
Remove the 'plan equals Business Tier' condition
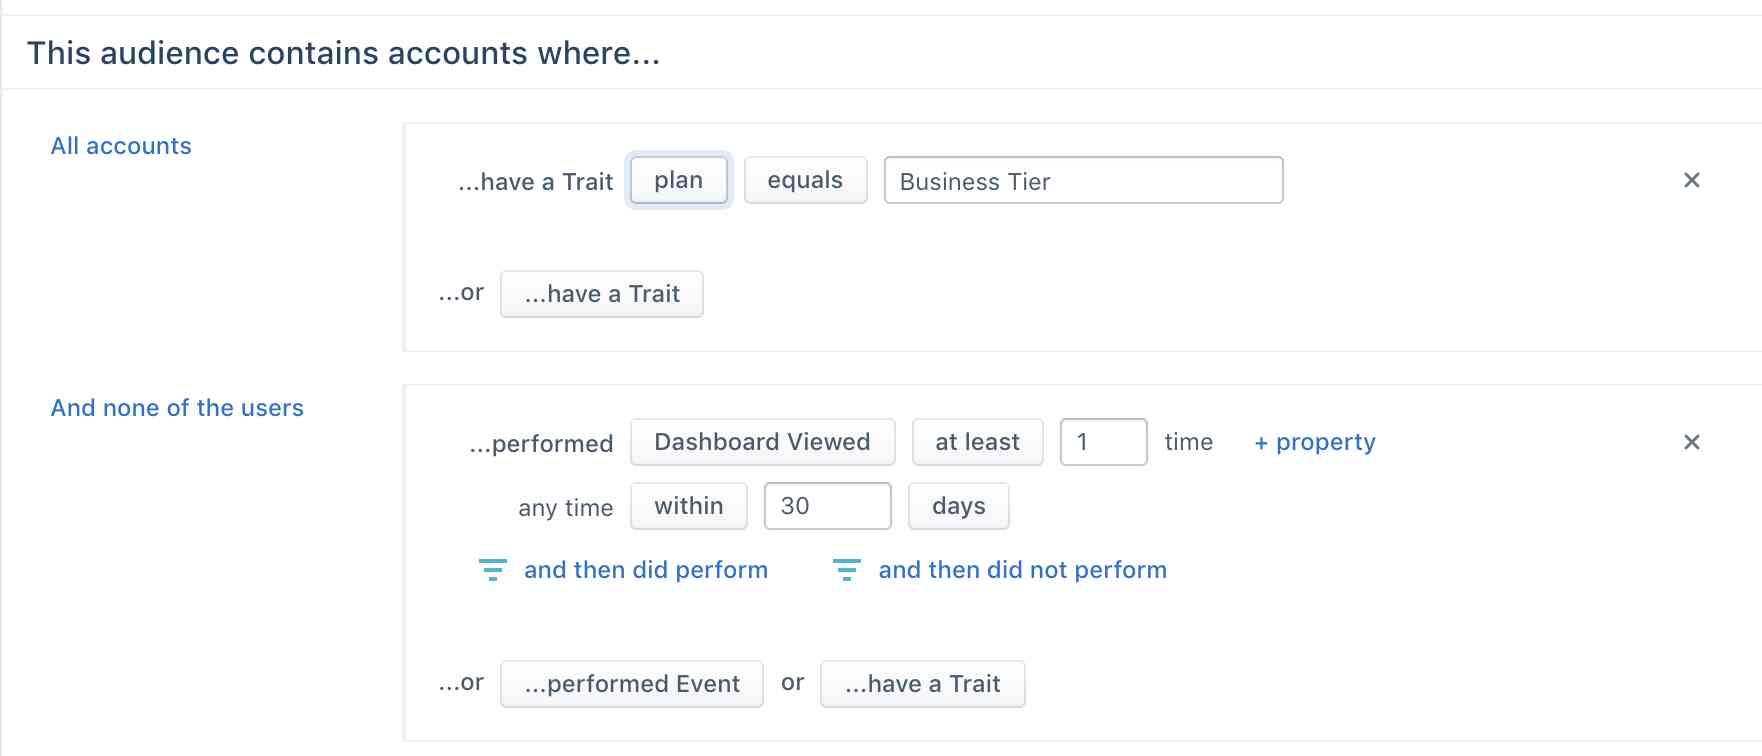point(1691,180)
